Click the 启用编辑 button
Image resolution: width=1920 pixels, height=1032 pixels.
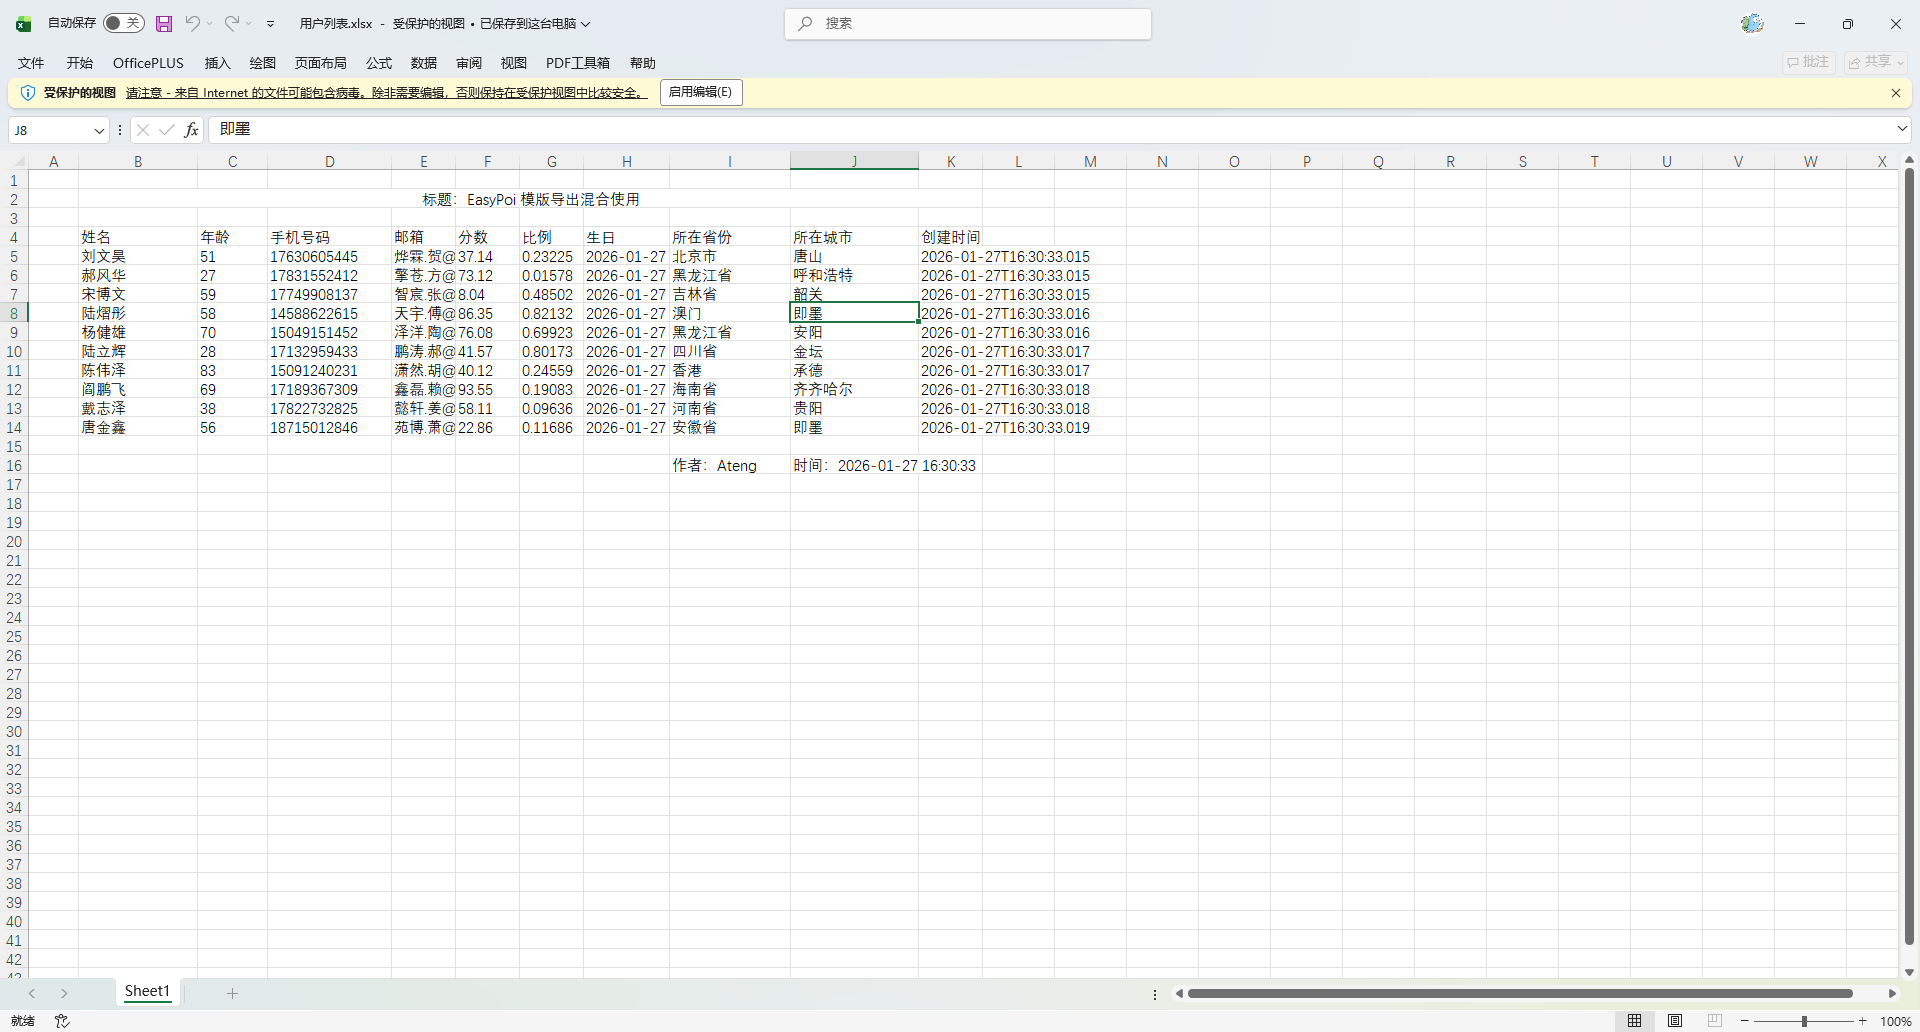(700, 92)
